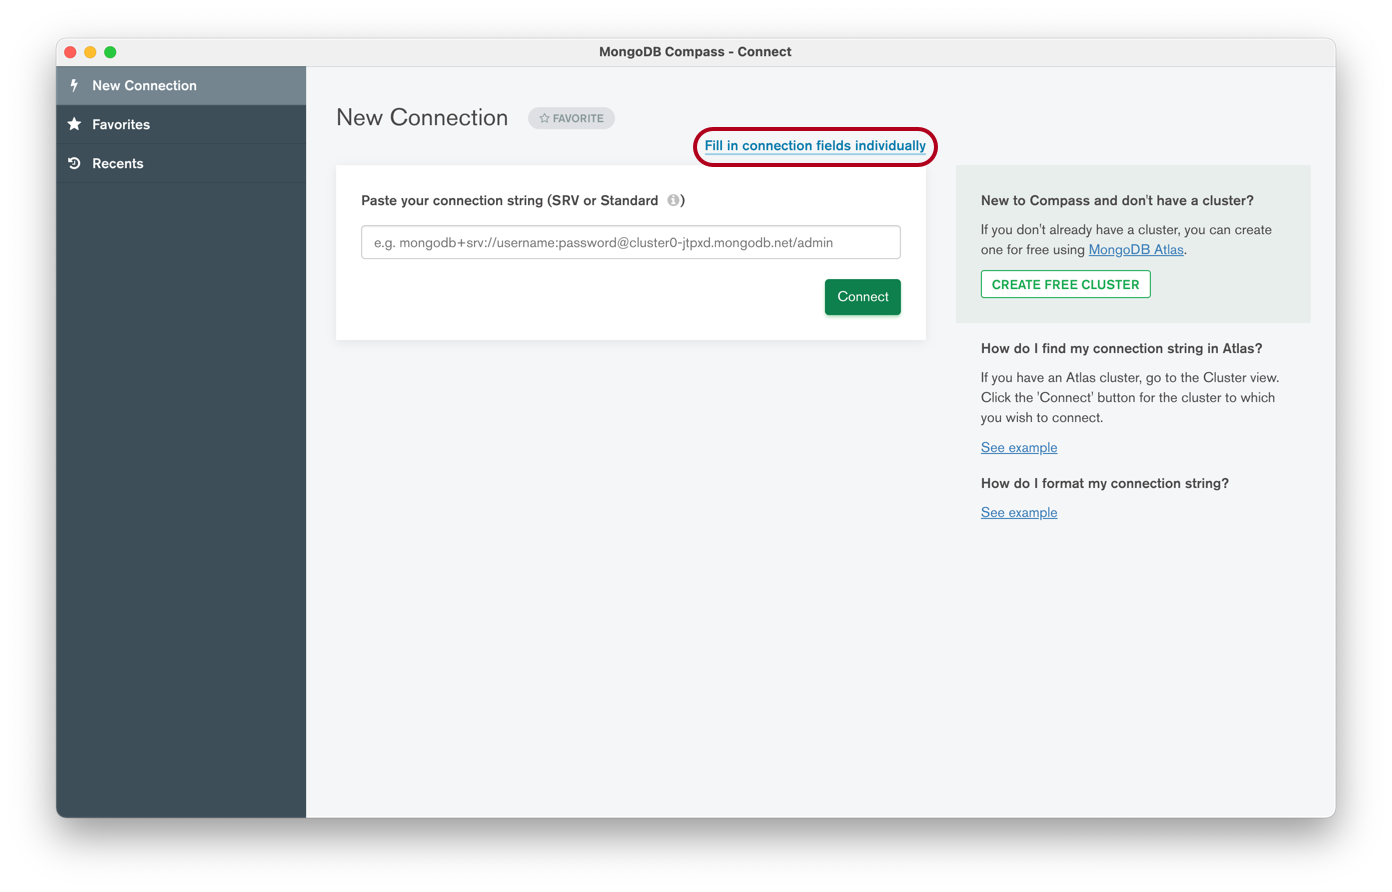Click 'How do I format my connection string?' heading
The width and height of the screenshot is (1392, 892).
click(x=1105, y=484)
